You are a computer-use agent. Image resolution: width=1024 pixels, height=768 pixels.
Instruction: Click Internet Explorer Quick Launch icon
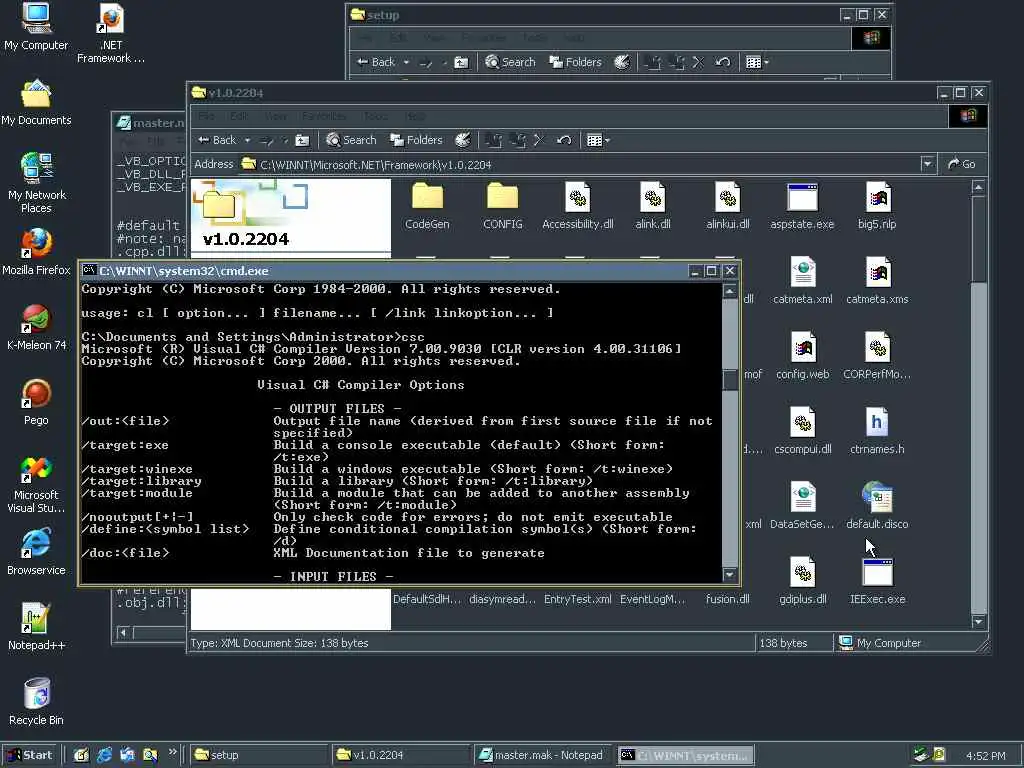click(x=104, y=756)
